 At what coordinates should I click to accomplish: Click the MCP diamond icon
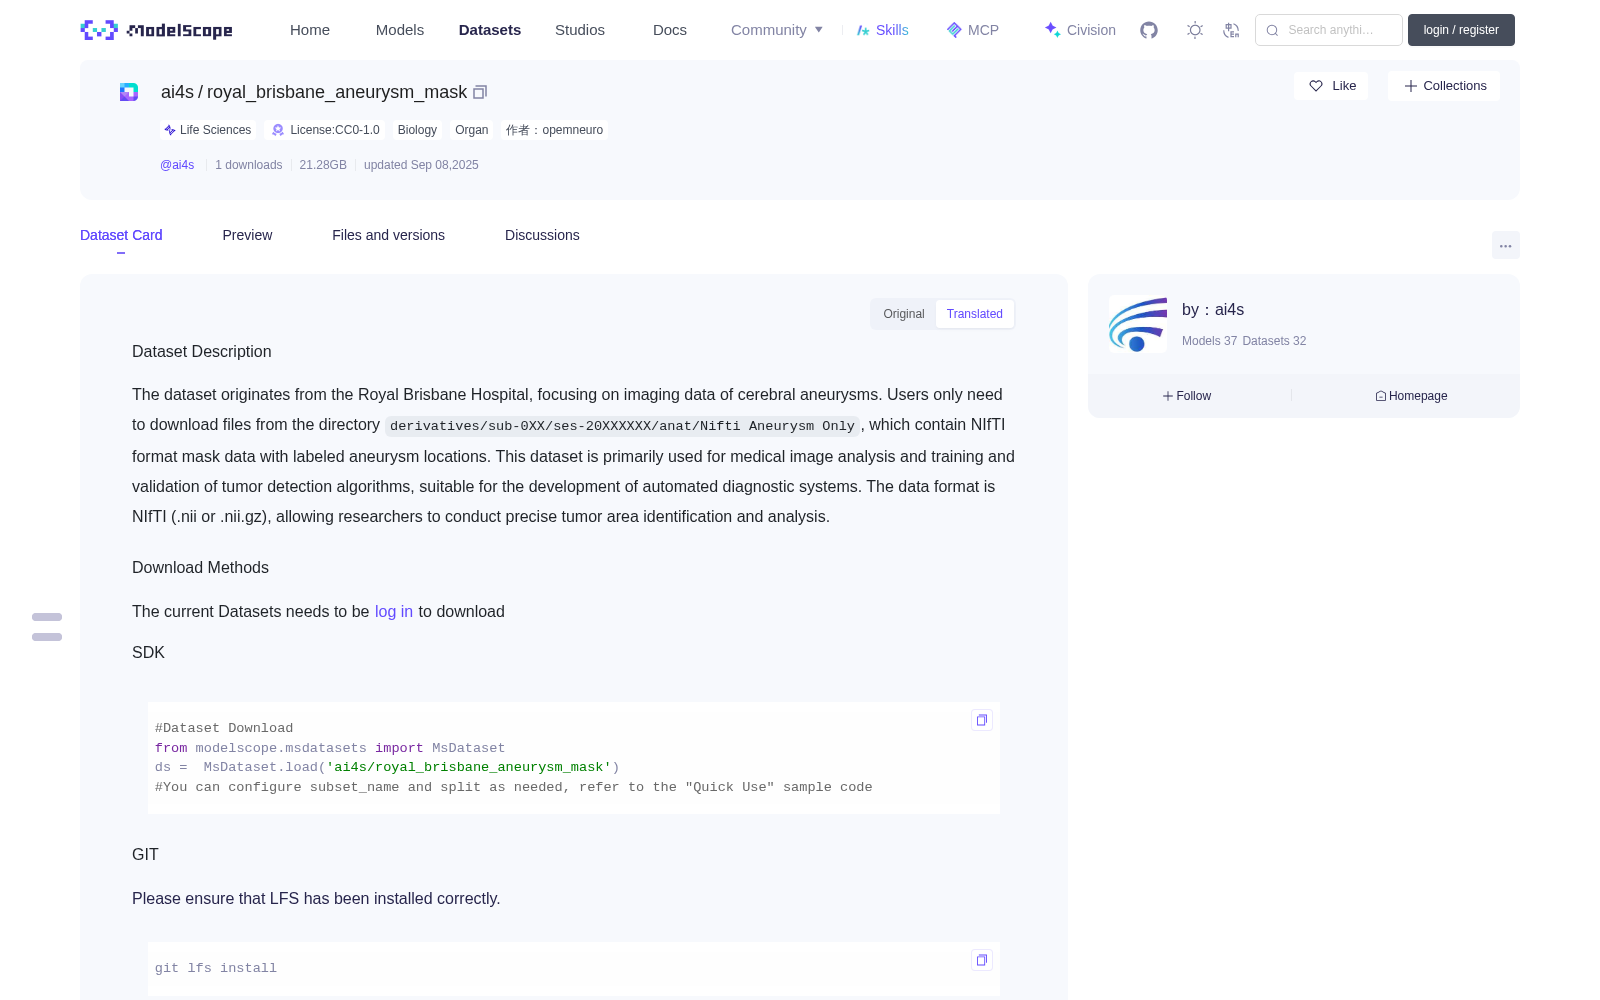coord(954,30)
